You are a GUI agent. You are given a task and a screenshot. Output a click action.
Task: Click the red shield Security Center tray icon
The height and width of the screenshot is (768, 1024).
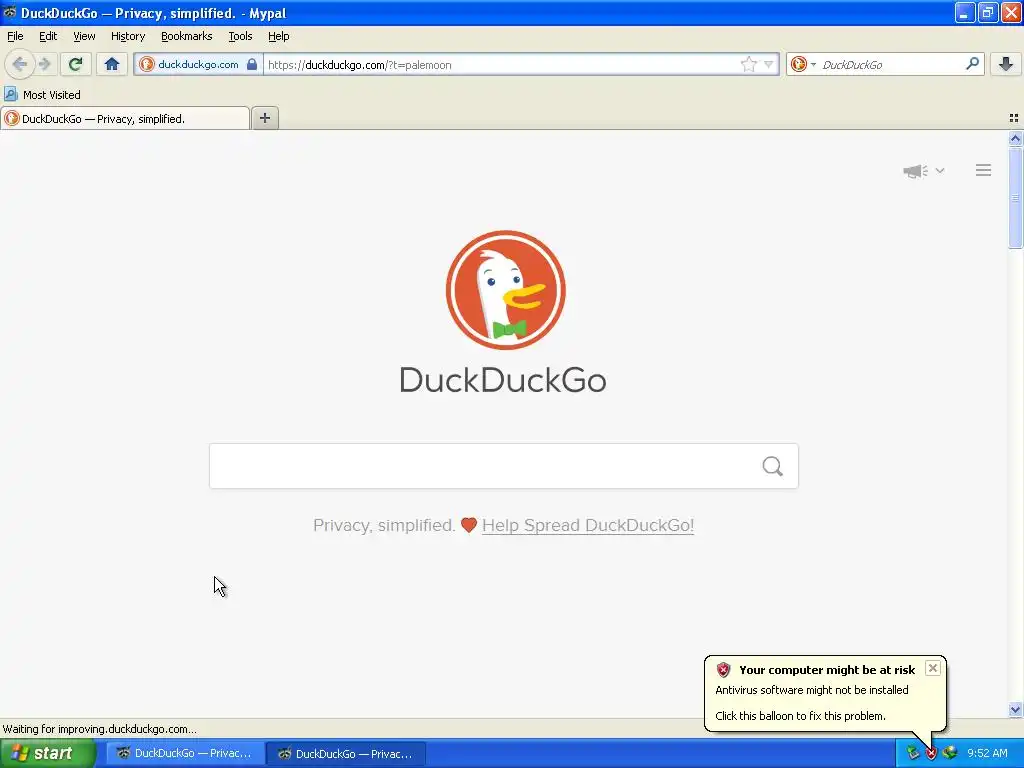click(x=931, y=754)
